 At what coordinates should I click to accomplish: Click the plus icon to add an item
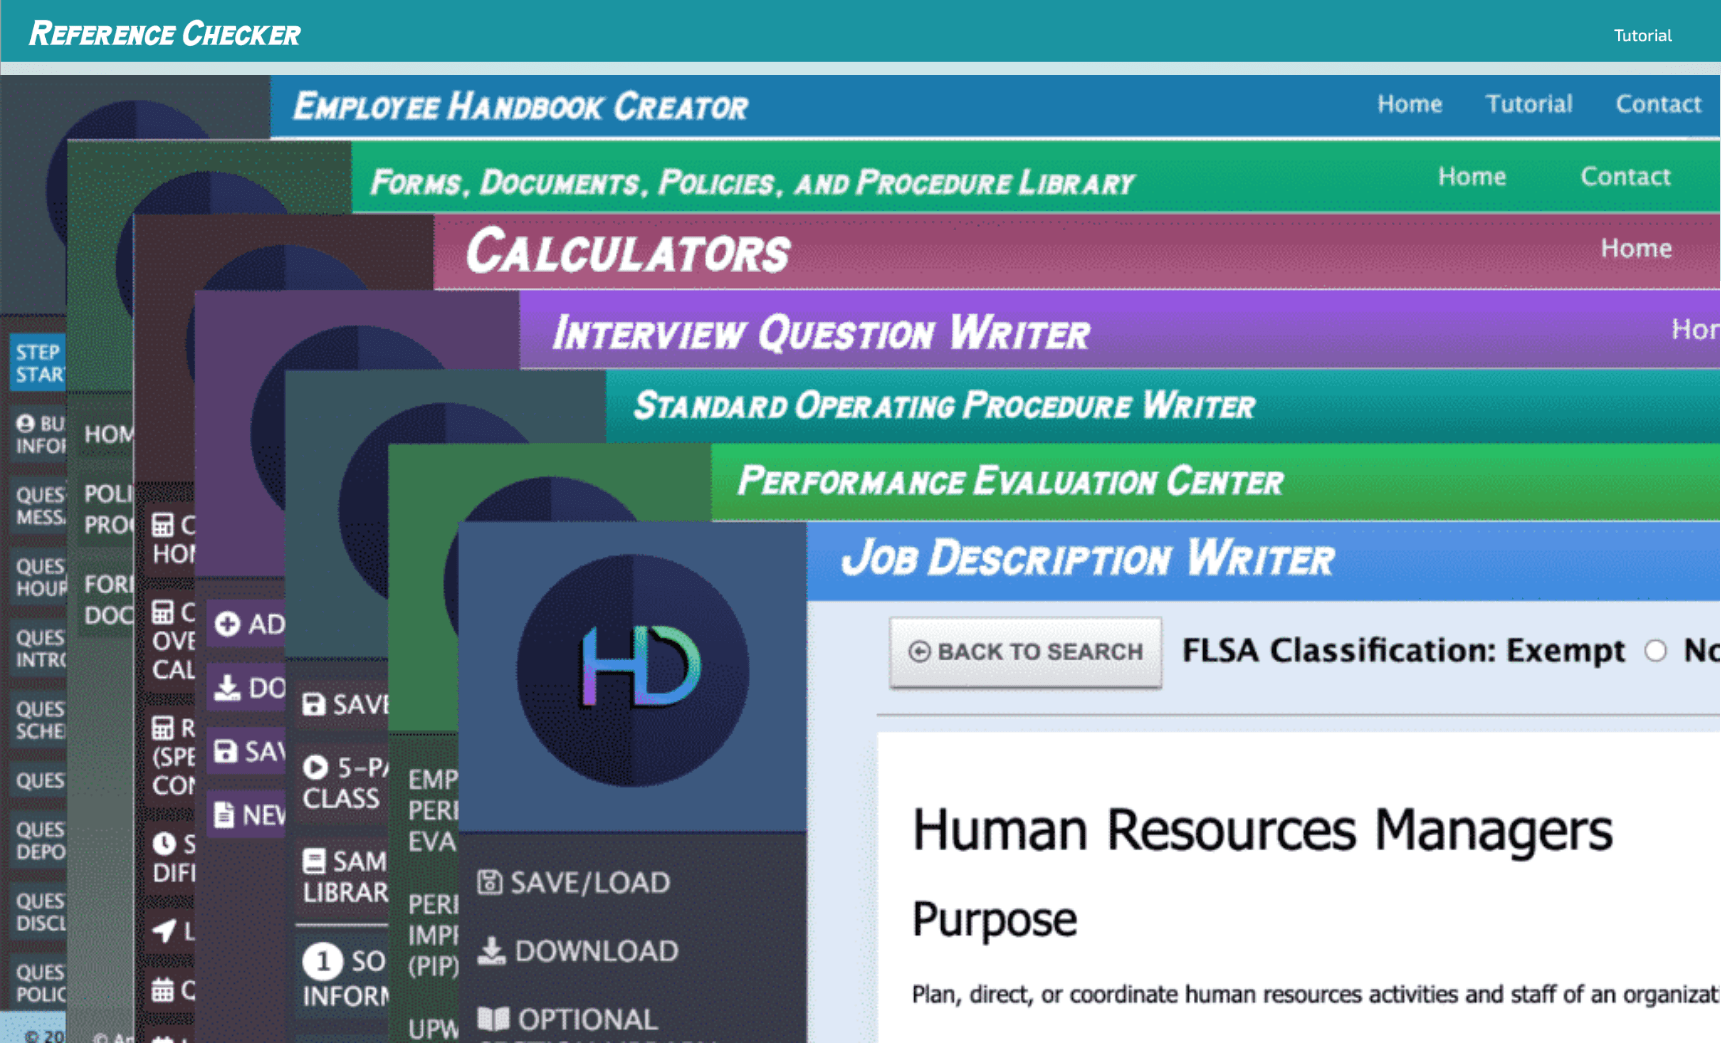pos(227,623)
